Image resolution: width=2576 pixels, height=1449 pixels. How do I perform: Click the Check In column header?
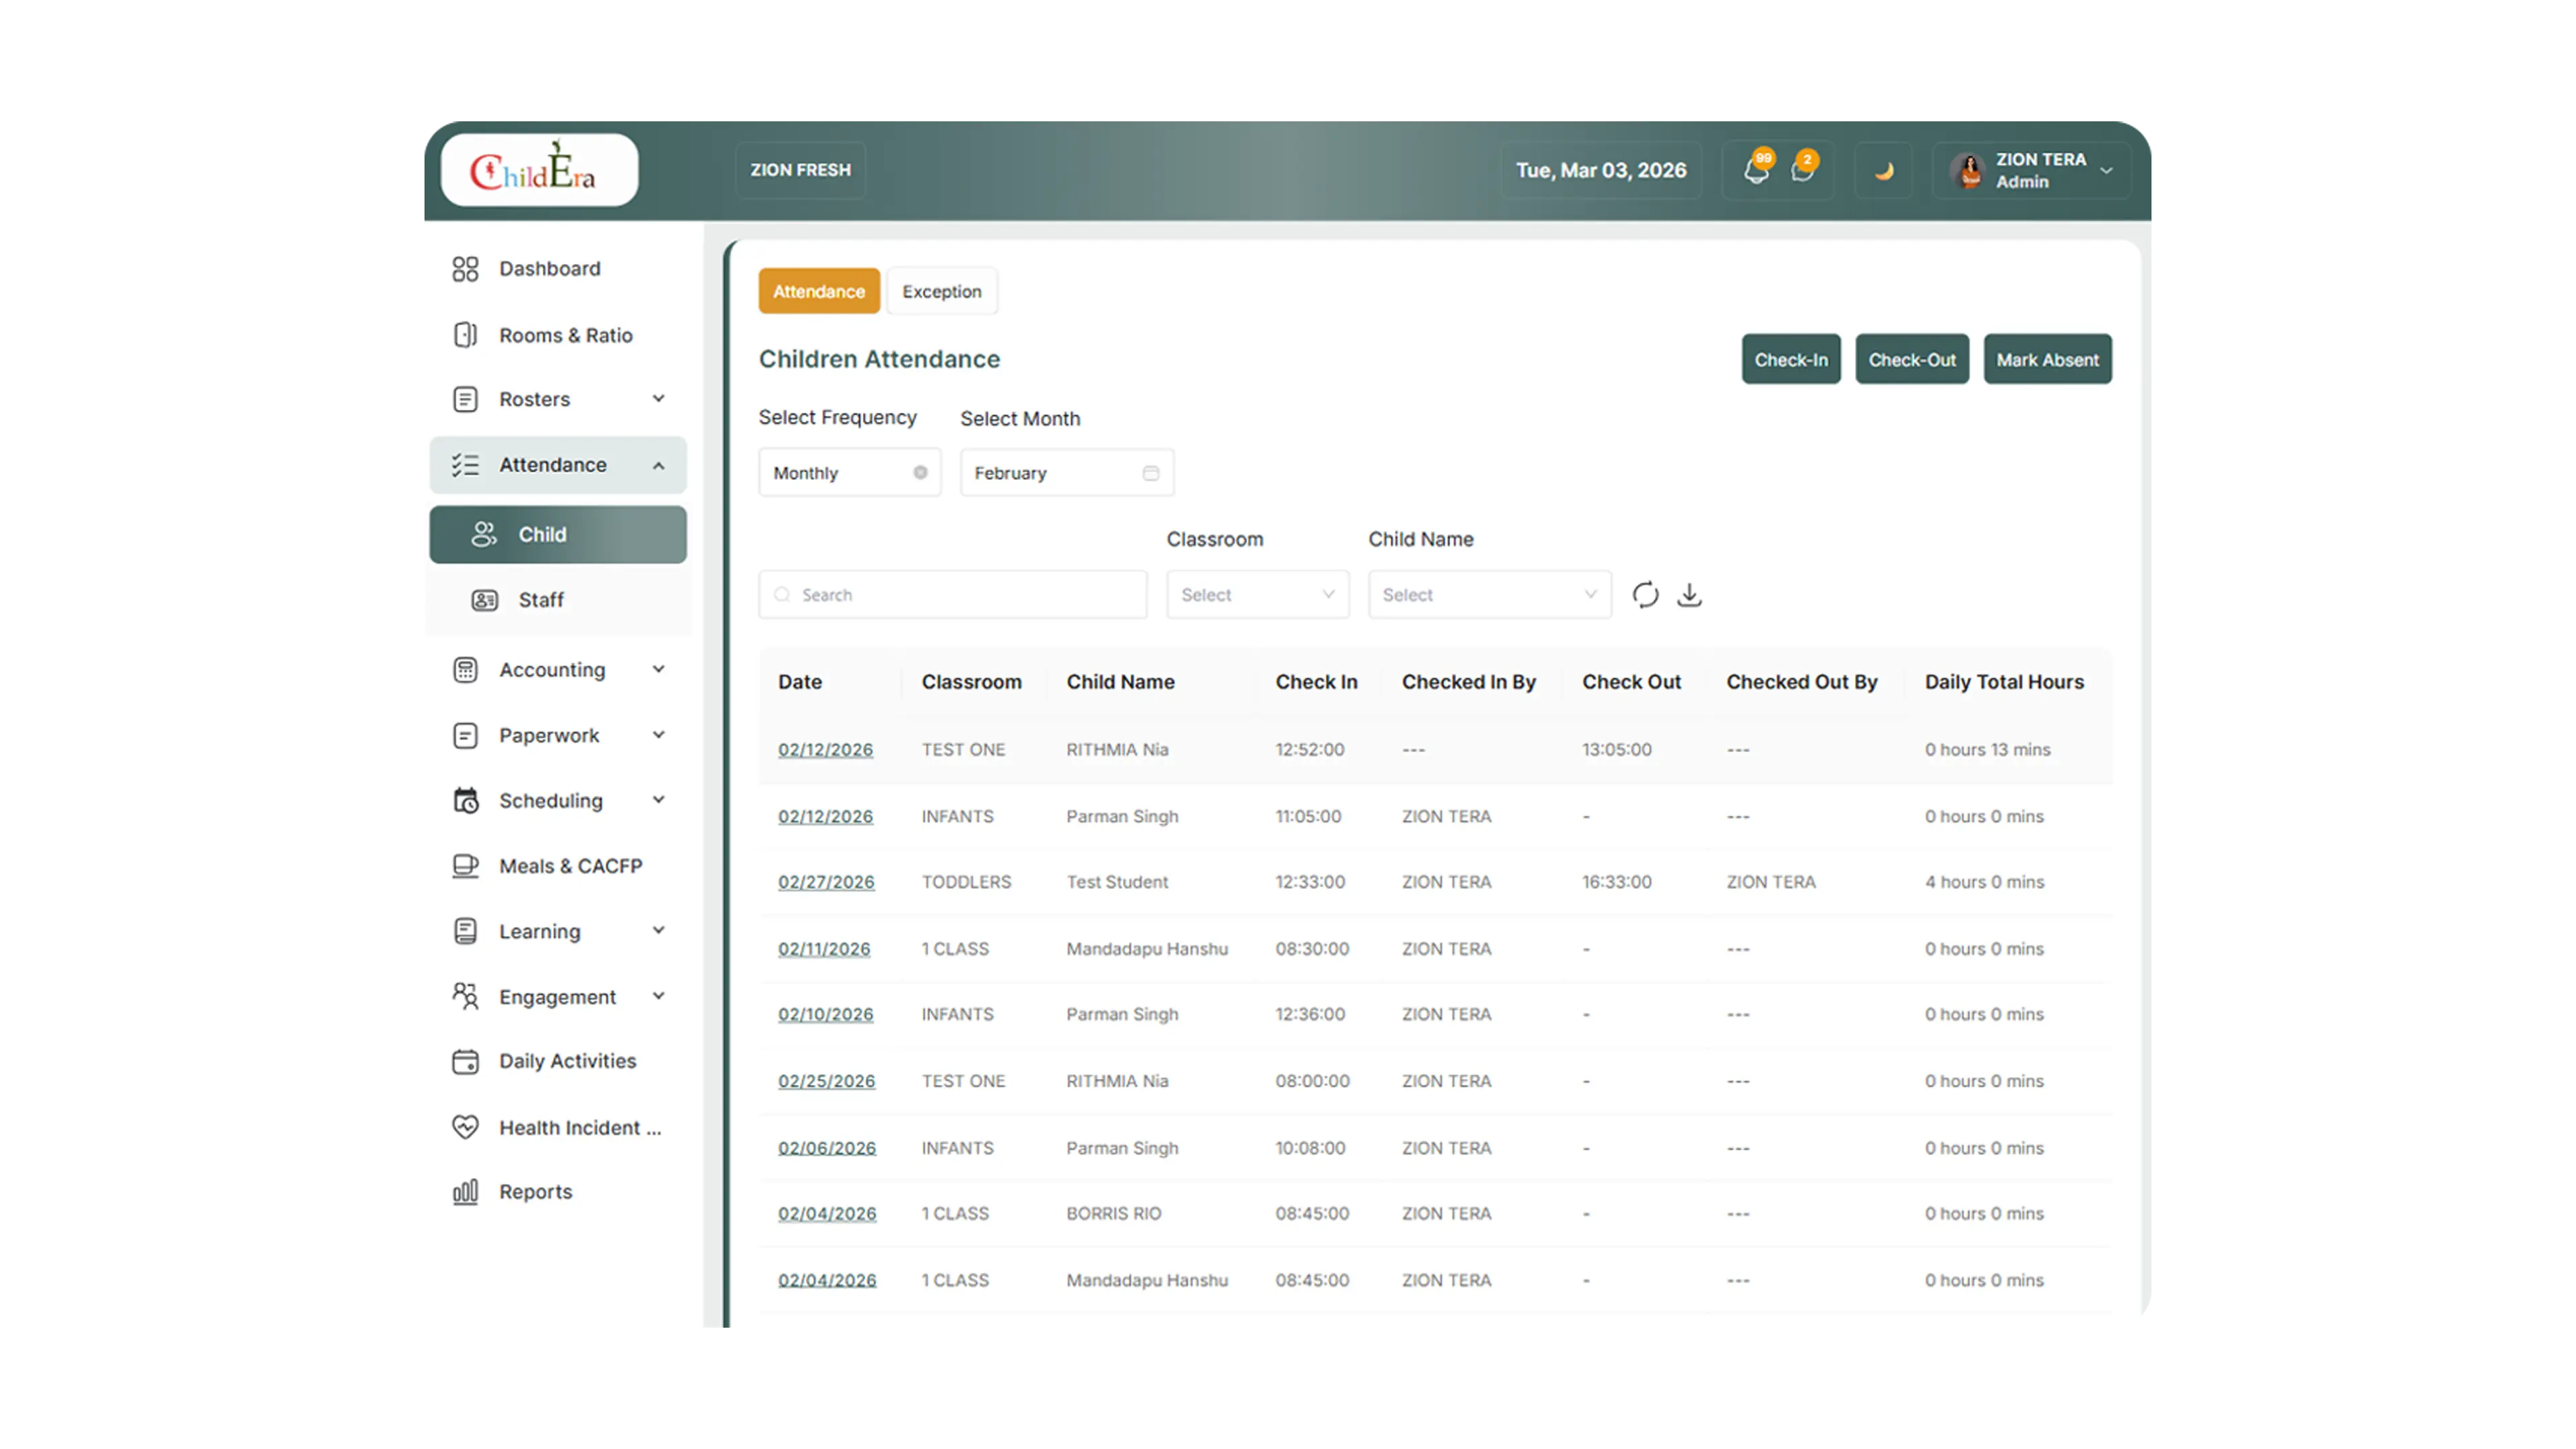pos(1317,682)
